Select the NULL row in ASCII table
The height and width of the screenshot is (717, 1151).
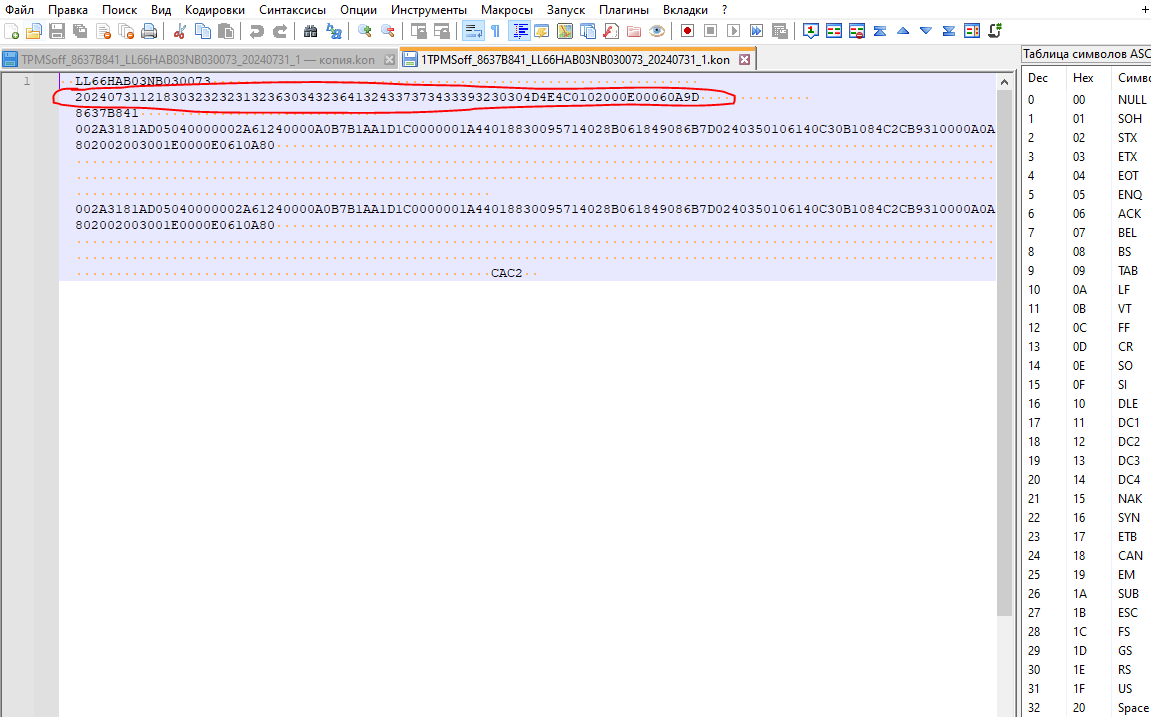[x=1086, y=100]
